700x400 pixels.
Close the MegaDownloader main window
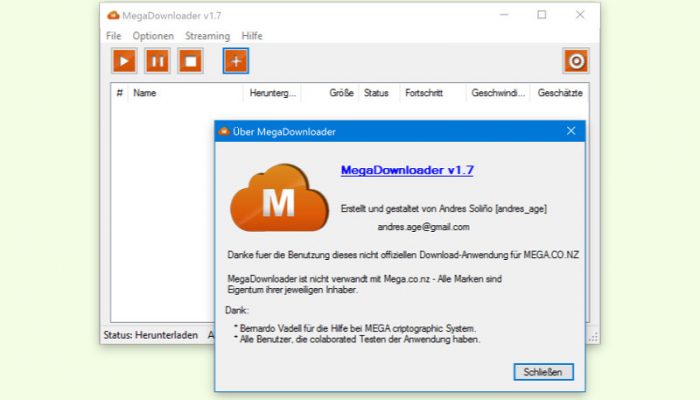pyautogui.click(x=580, y=15)
